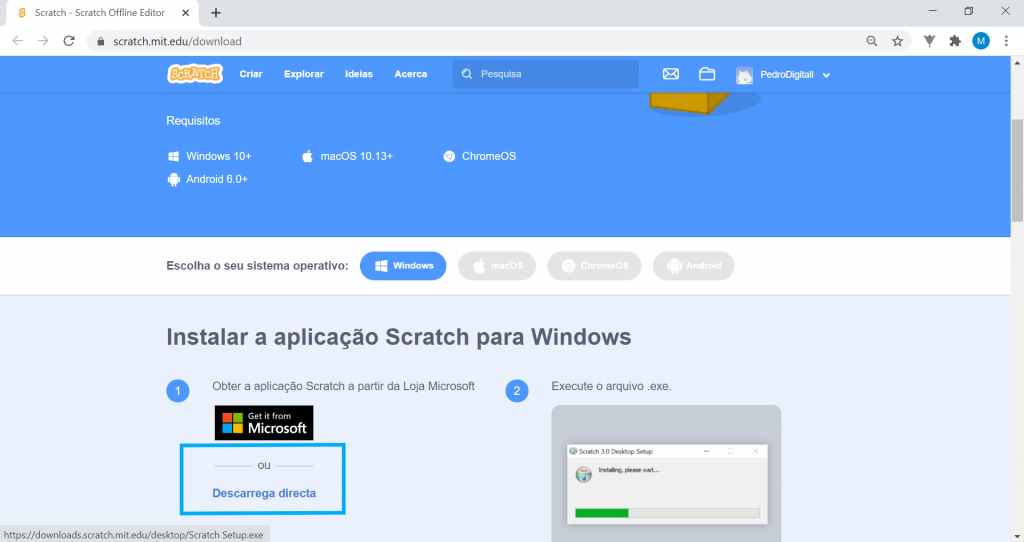Click heading Instalar a aplicação Scratch para Windows

(x=398, y=337)
